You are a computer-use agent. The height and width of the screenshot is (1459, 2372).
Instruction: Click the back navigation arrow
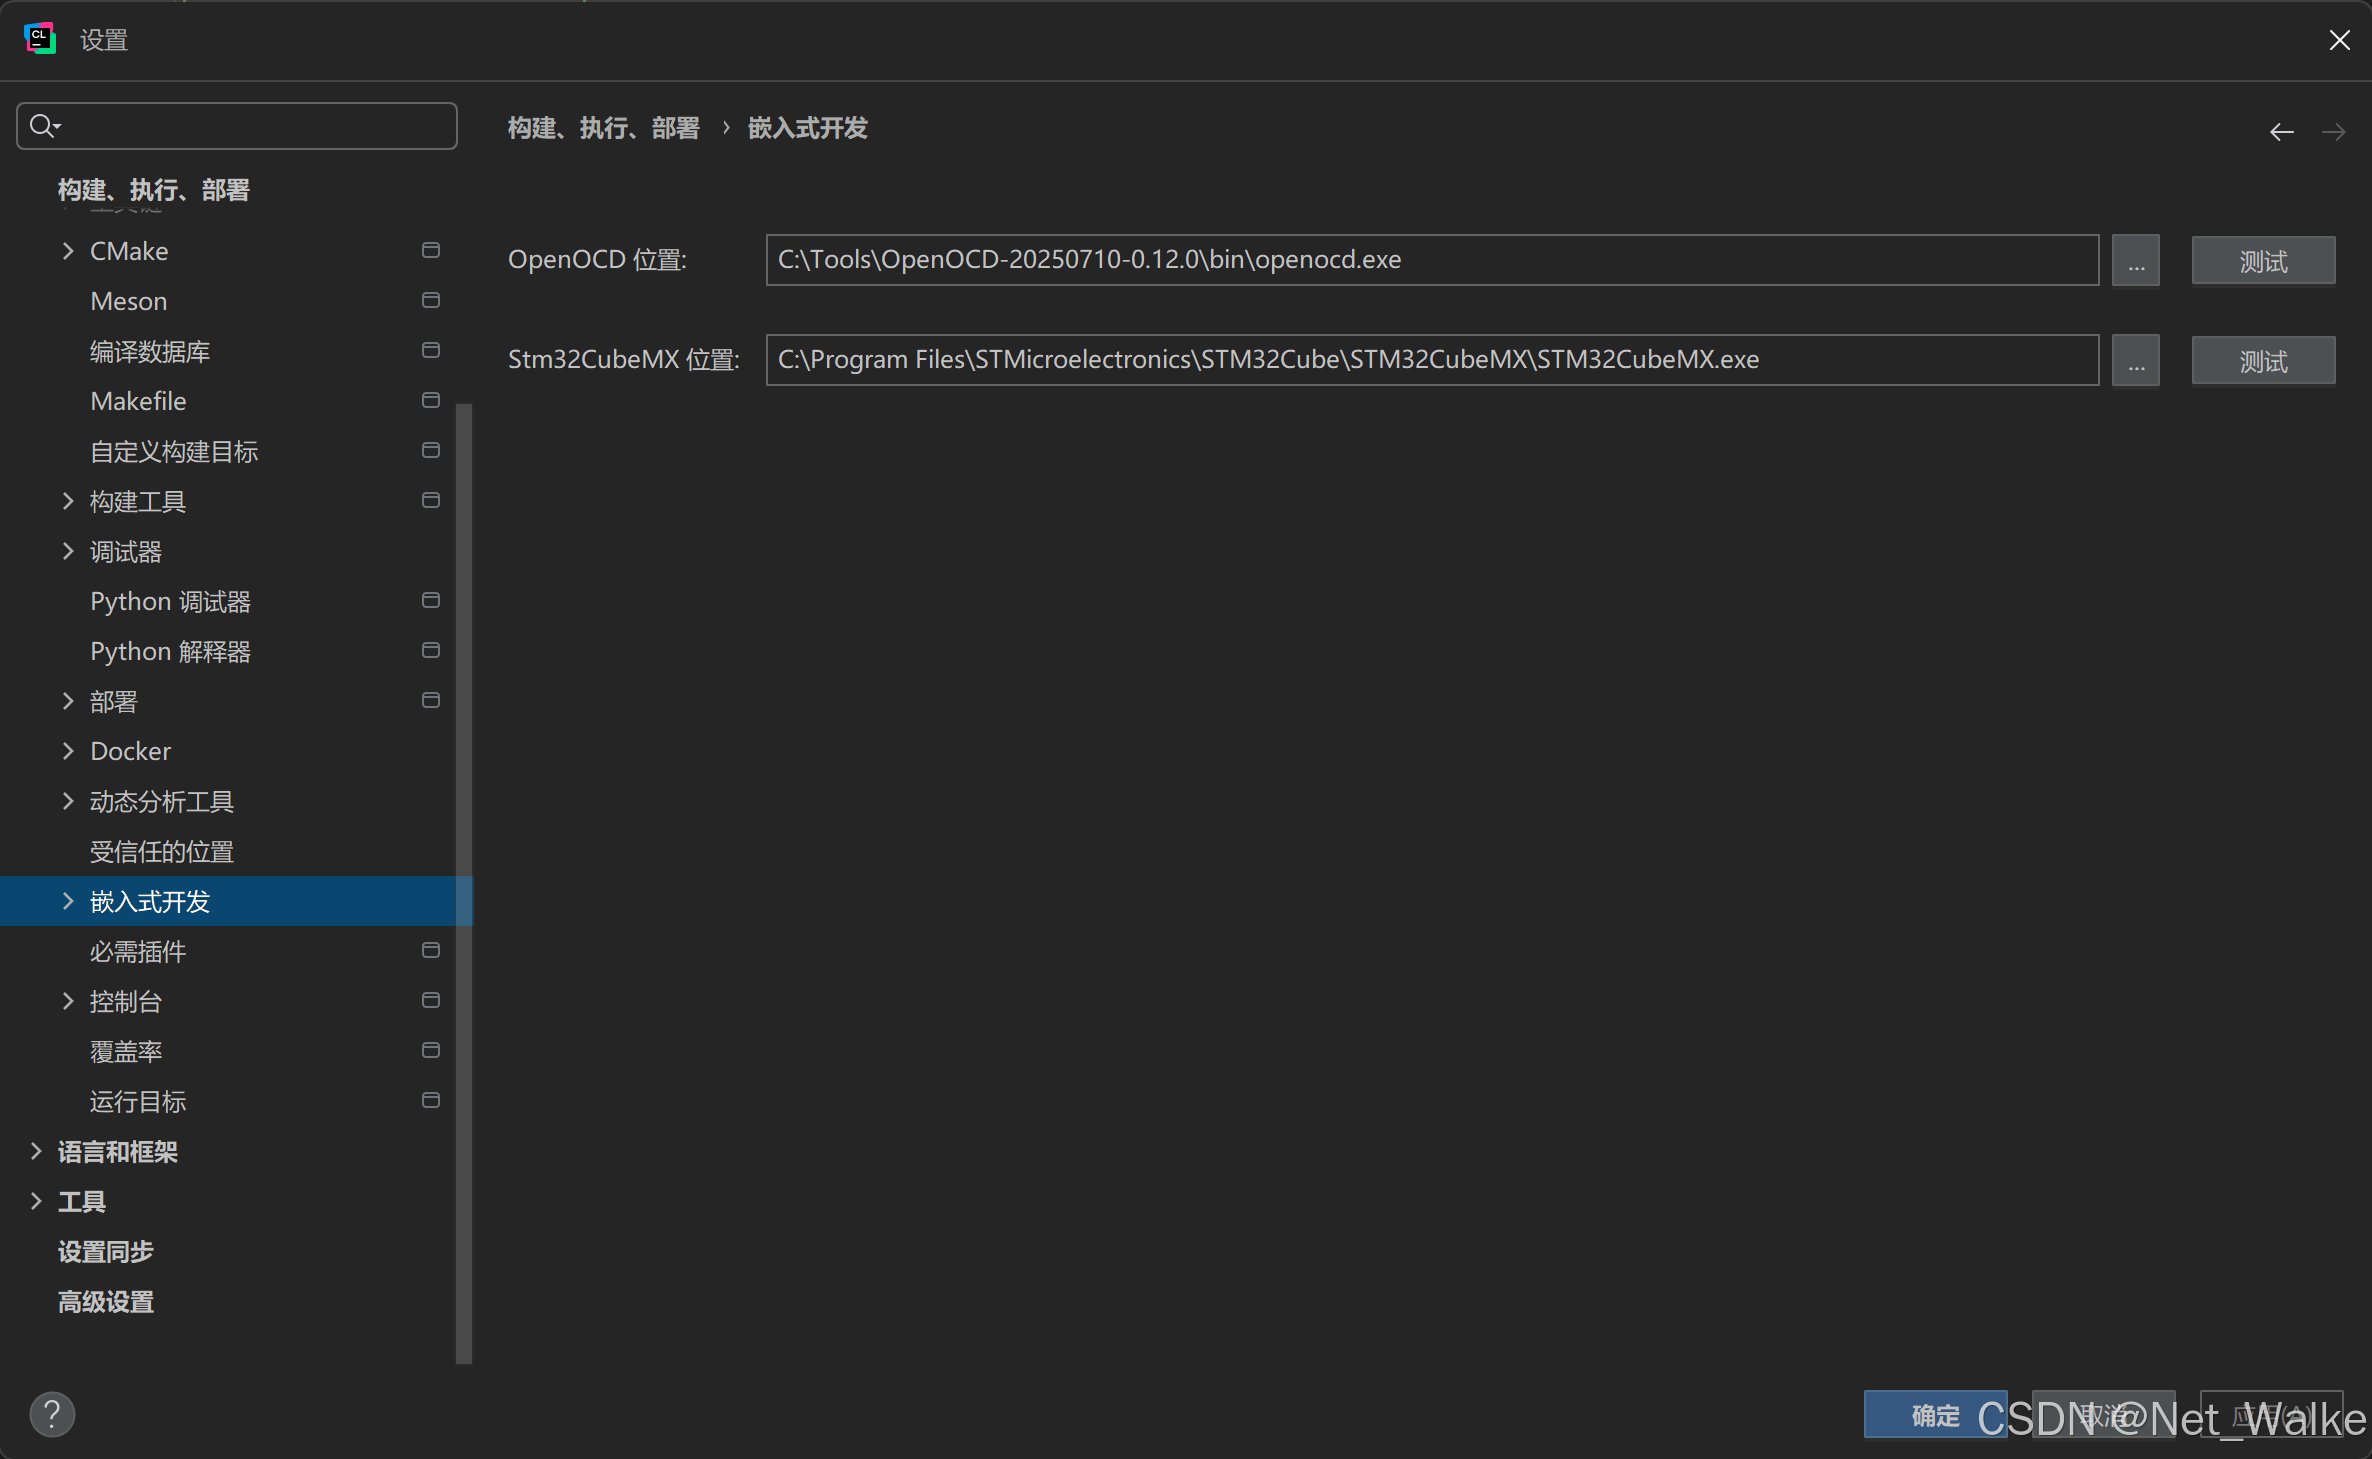2281,132
